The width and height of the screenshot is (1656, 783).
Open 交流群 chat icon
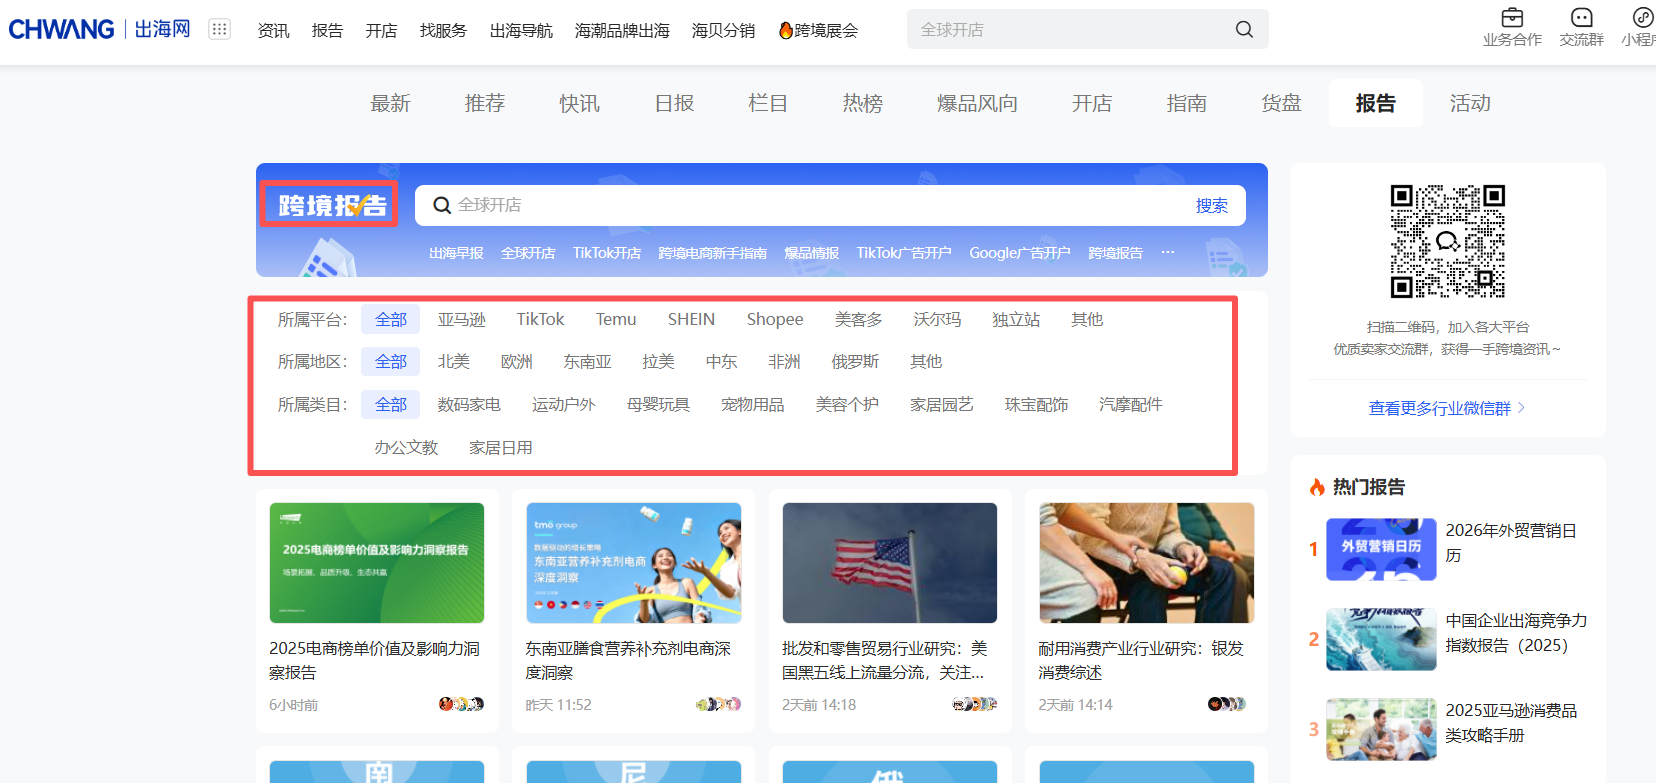coord(1581,18)
